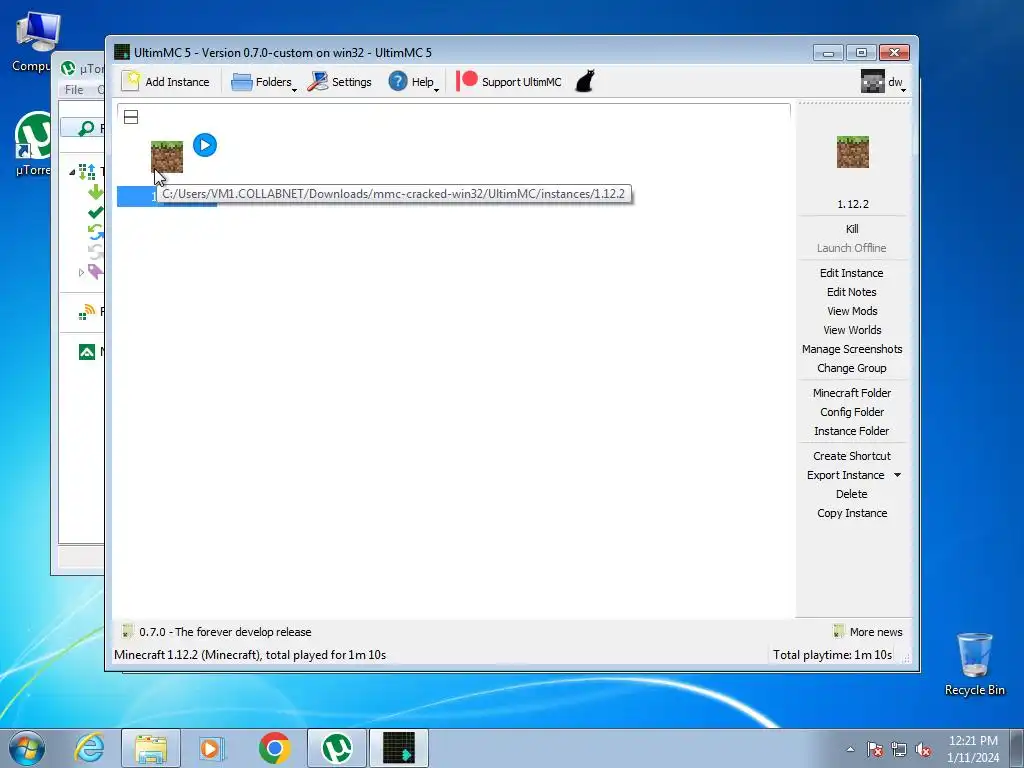The width and height of the screenshot is (1024, 768).
Task: Open Google Chrome from the taskbar
Action: 274,748
